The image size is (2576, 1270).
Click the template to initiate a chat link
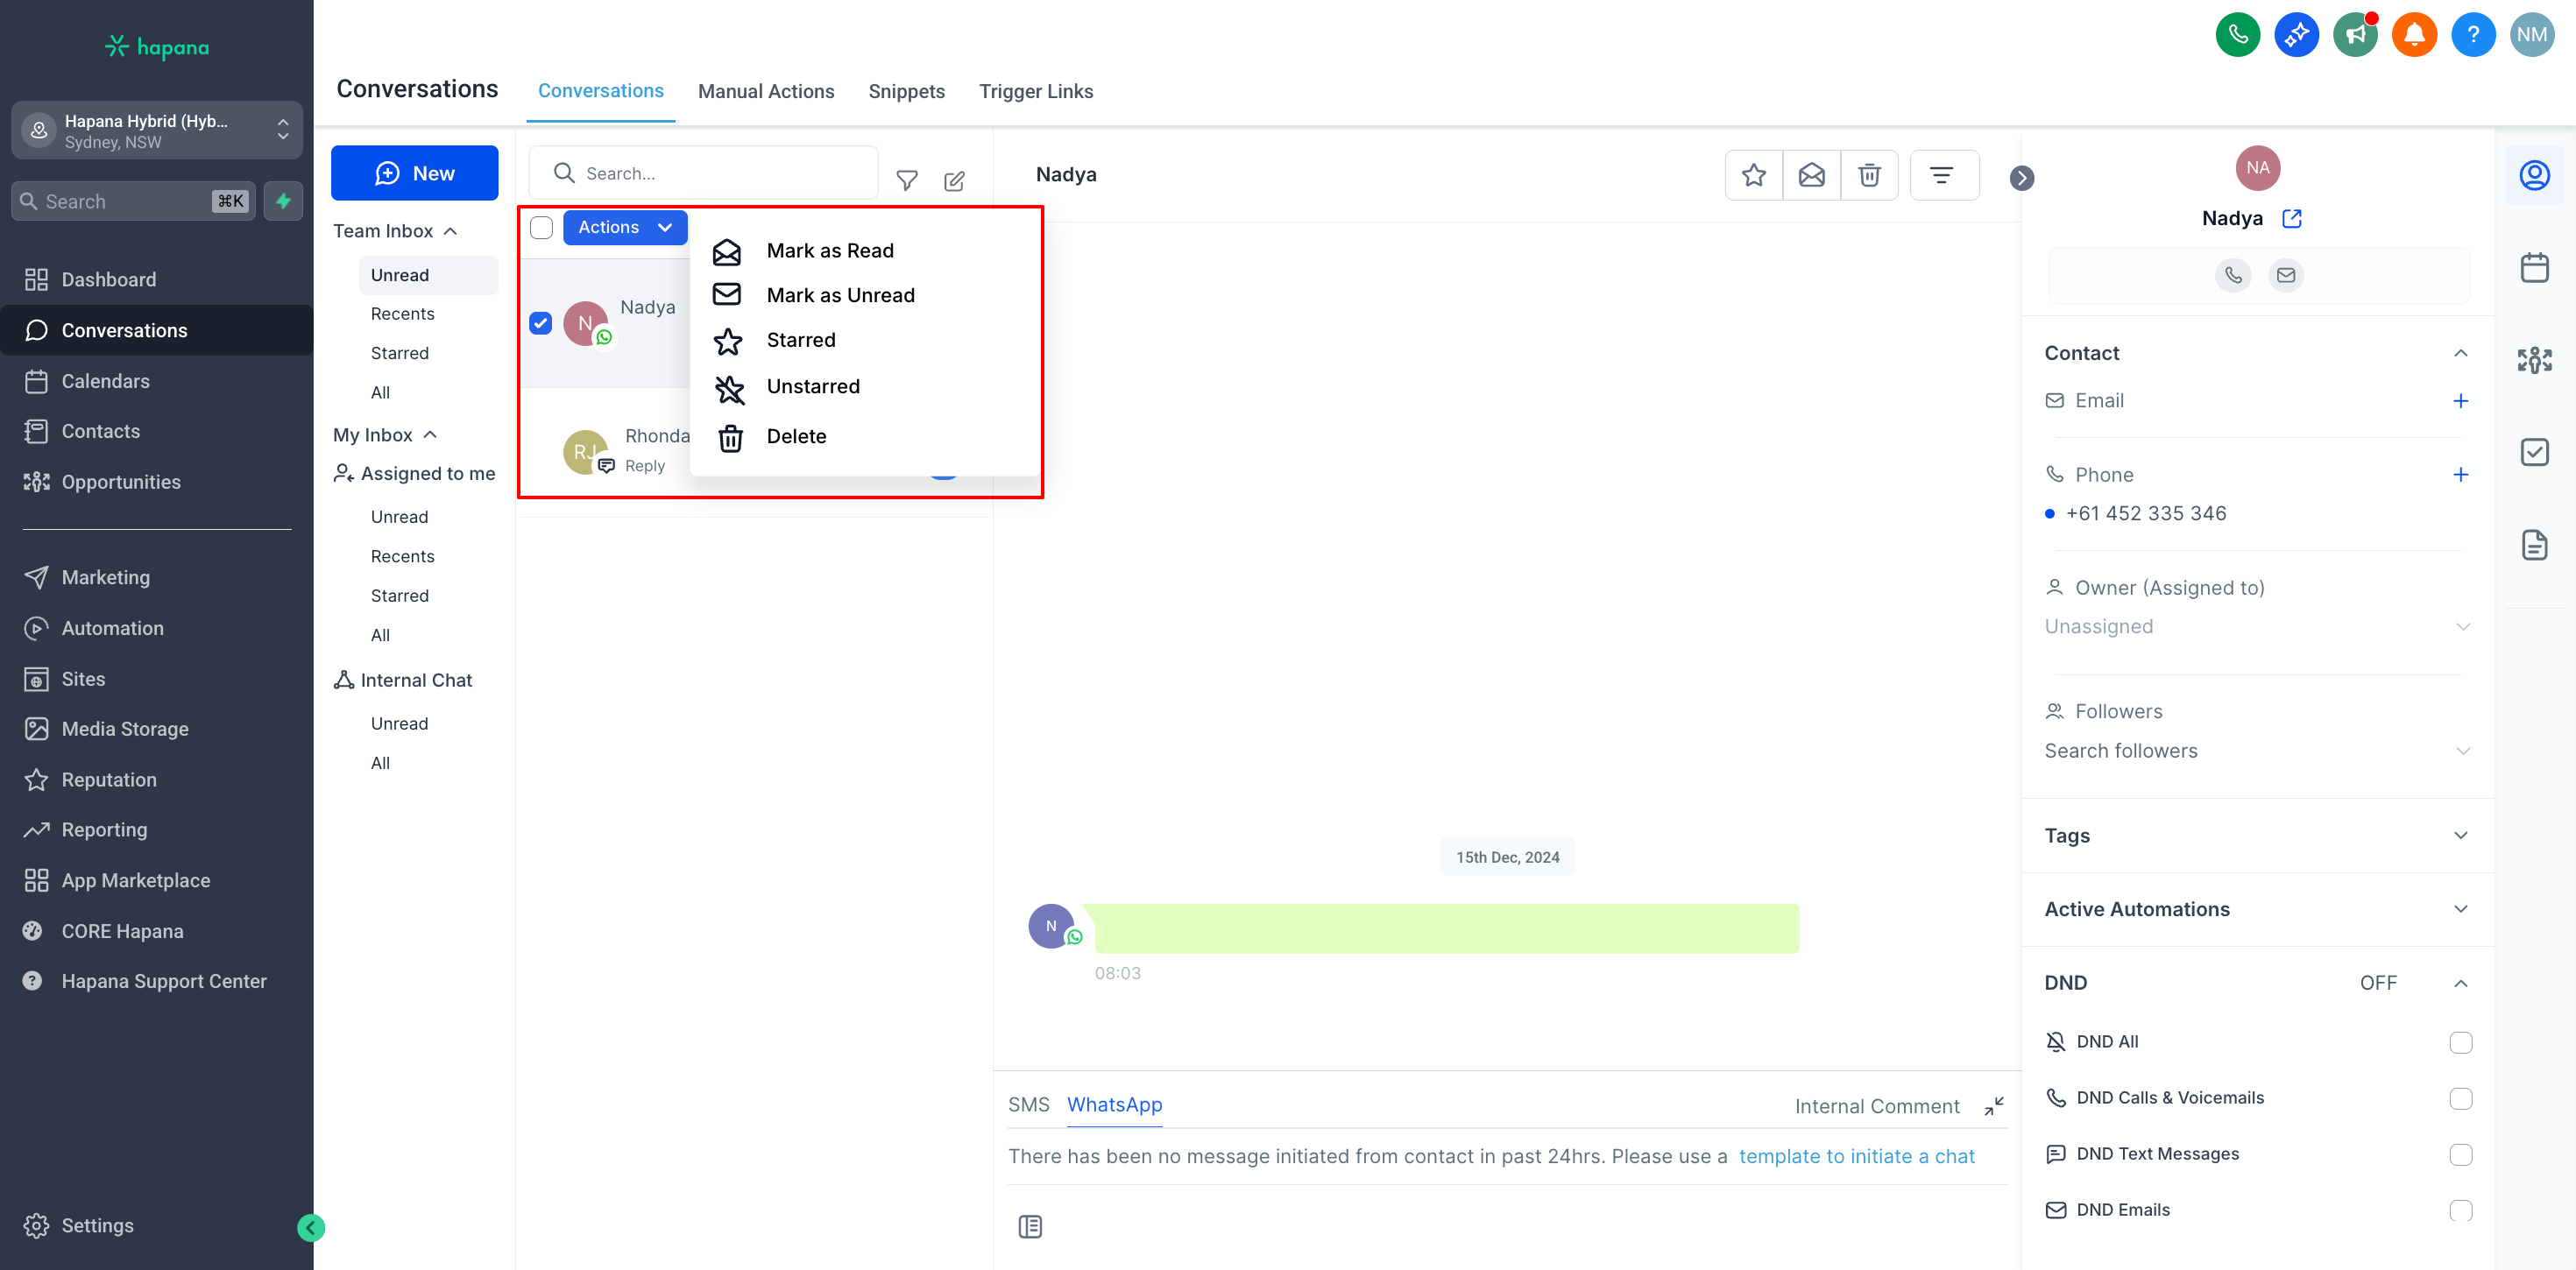(x=1856, y=1156)
